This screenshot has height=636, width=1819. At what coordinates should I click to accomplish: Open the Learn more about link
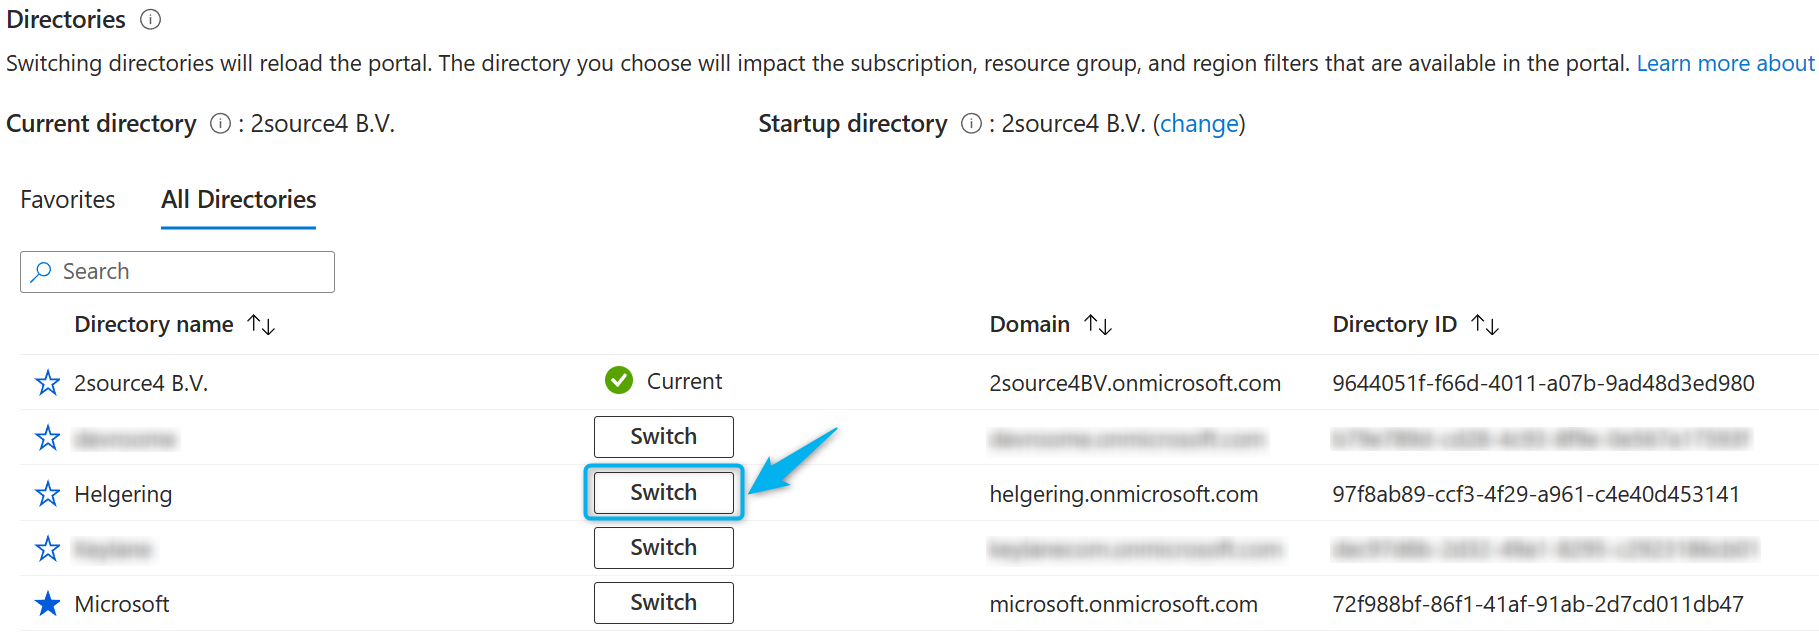(x=1726, y=63)
